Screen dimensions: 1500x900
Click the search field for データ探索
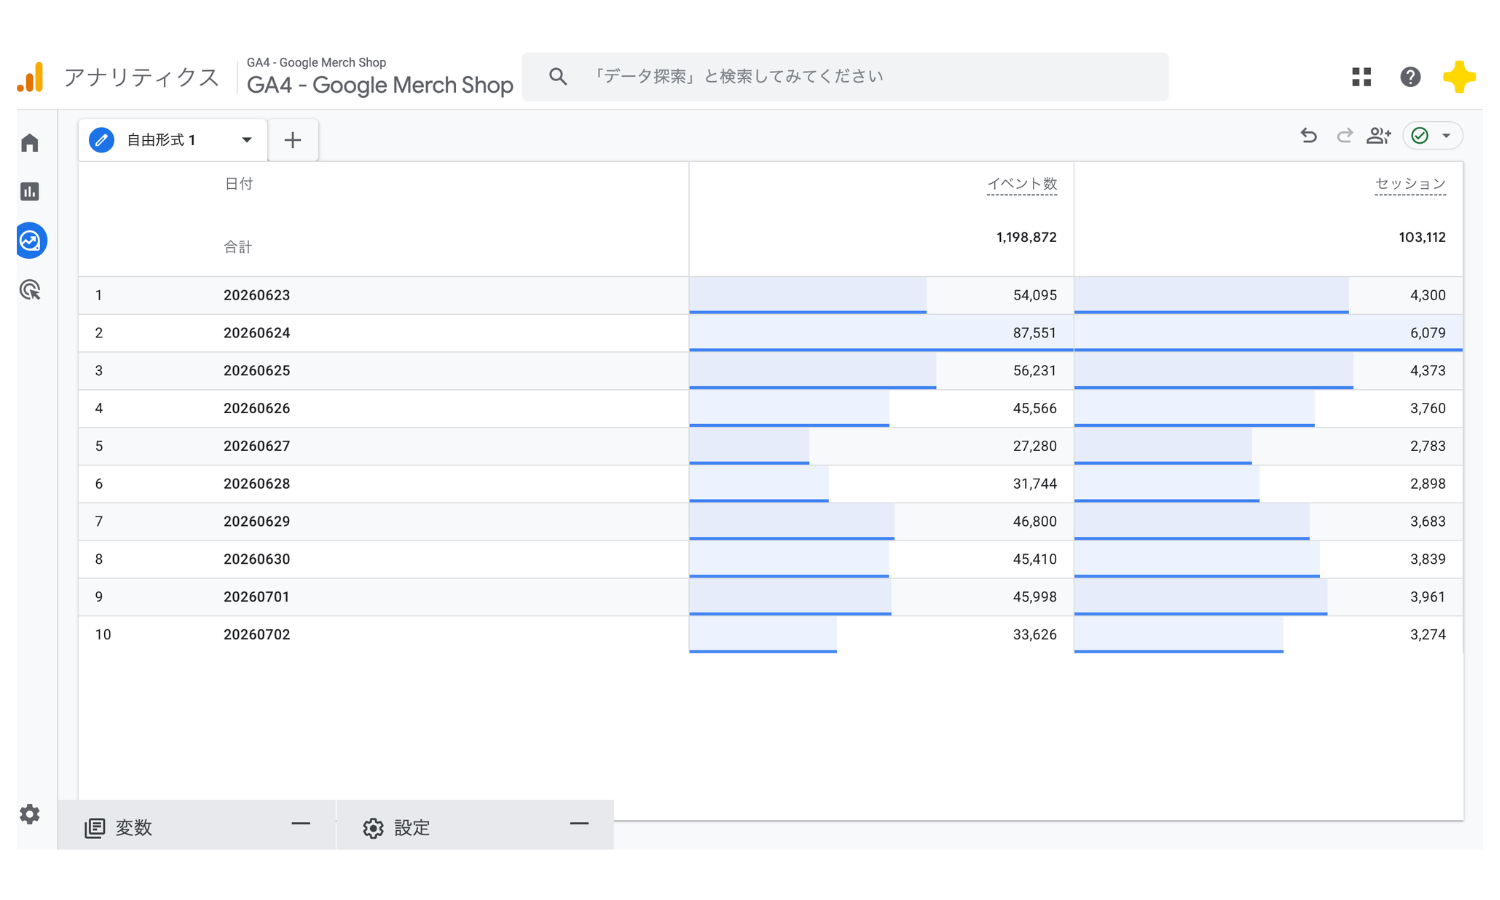pyautogui.click(x=845, y=77)
